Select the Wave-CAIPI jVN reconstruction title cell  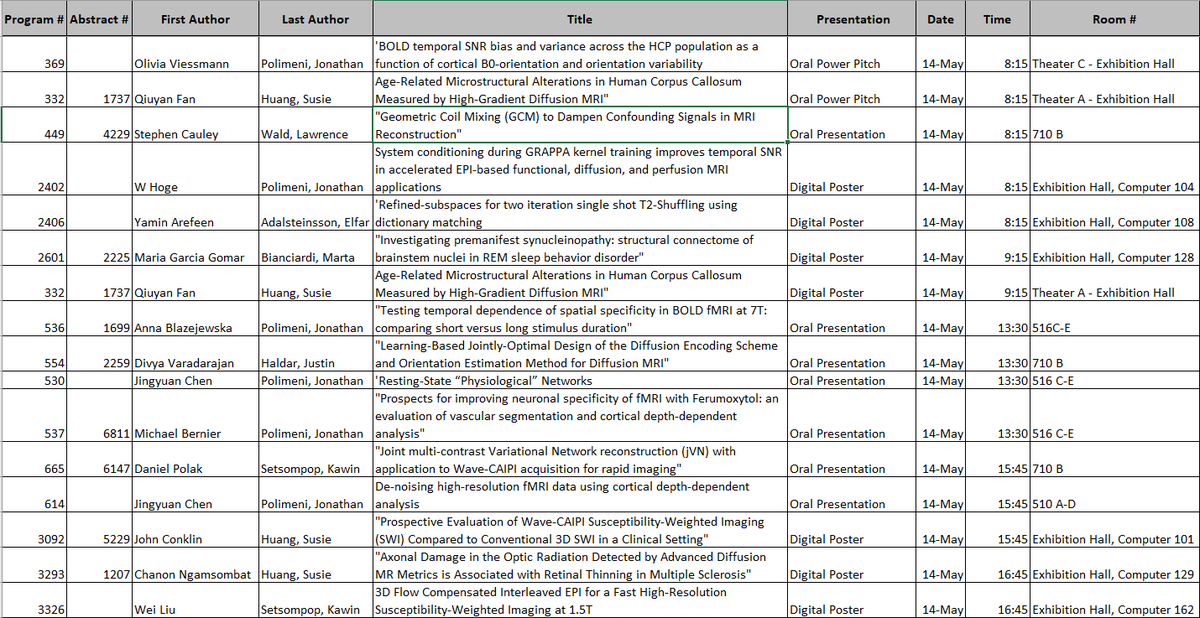[x=579, y=460]
